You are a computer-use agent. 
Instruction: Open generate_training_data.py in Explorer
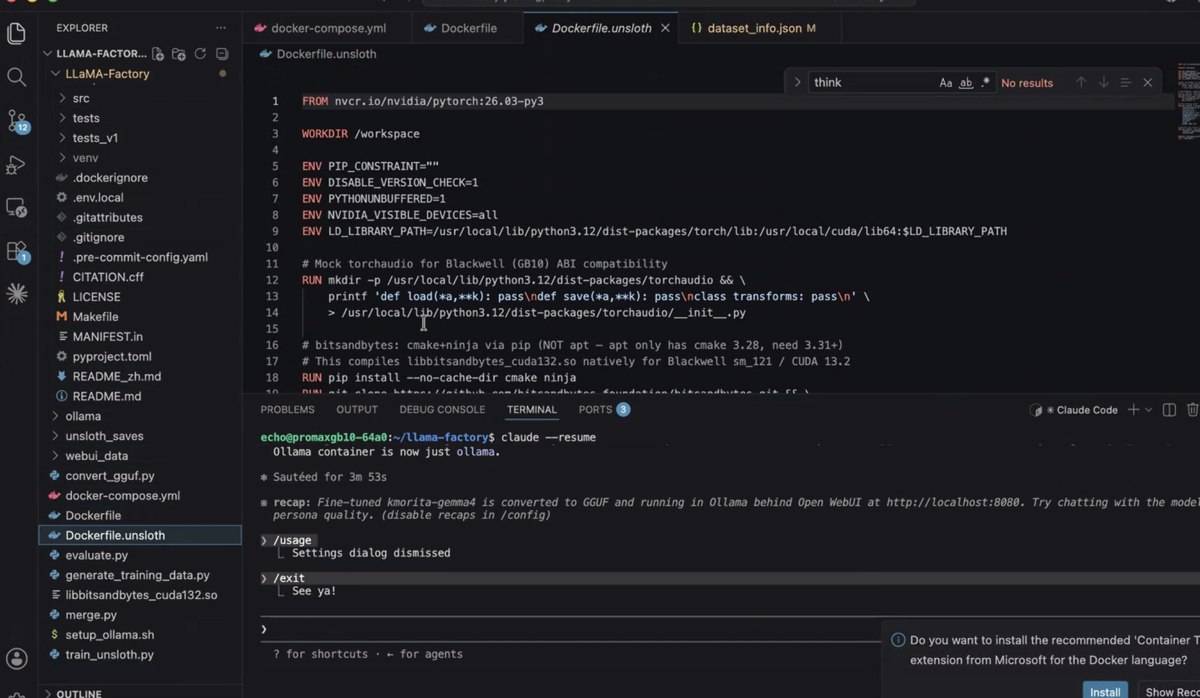(137, 575)
